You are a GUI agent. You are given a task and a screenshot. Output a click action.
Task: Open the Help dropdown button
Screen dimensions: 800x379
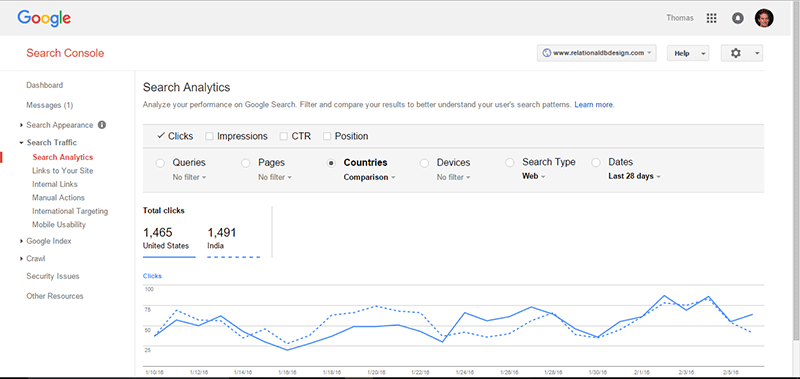pyautogui.click(x=688, y=53)
